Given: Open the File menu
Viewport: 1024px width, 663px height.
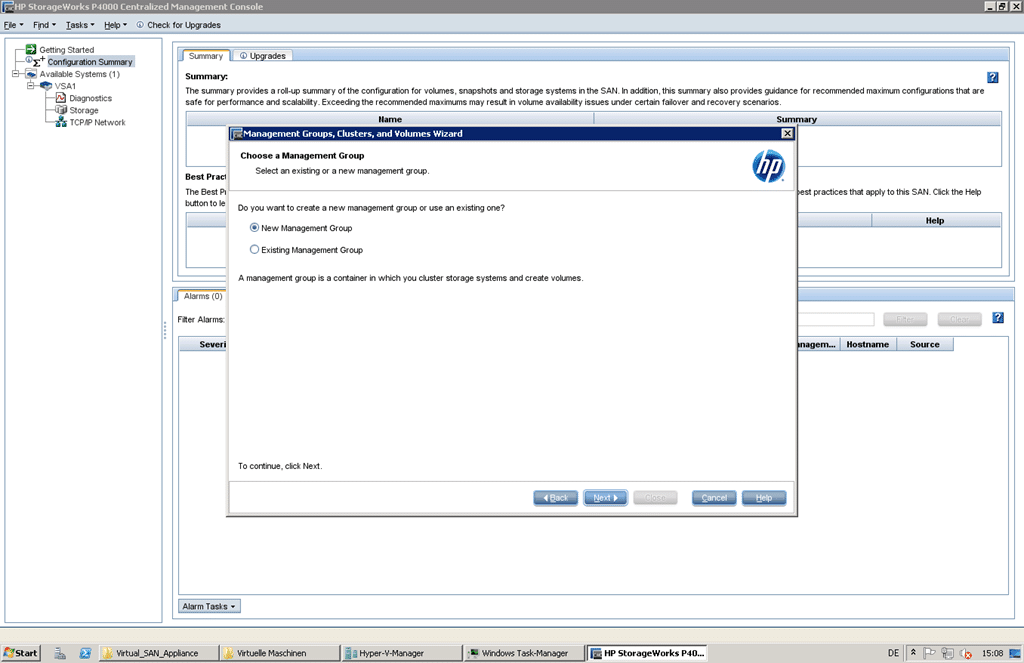Looking at the screenshot, I should (13, 25).
